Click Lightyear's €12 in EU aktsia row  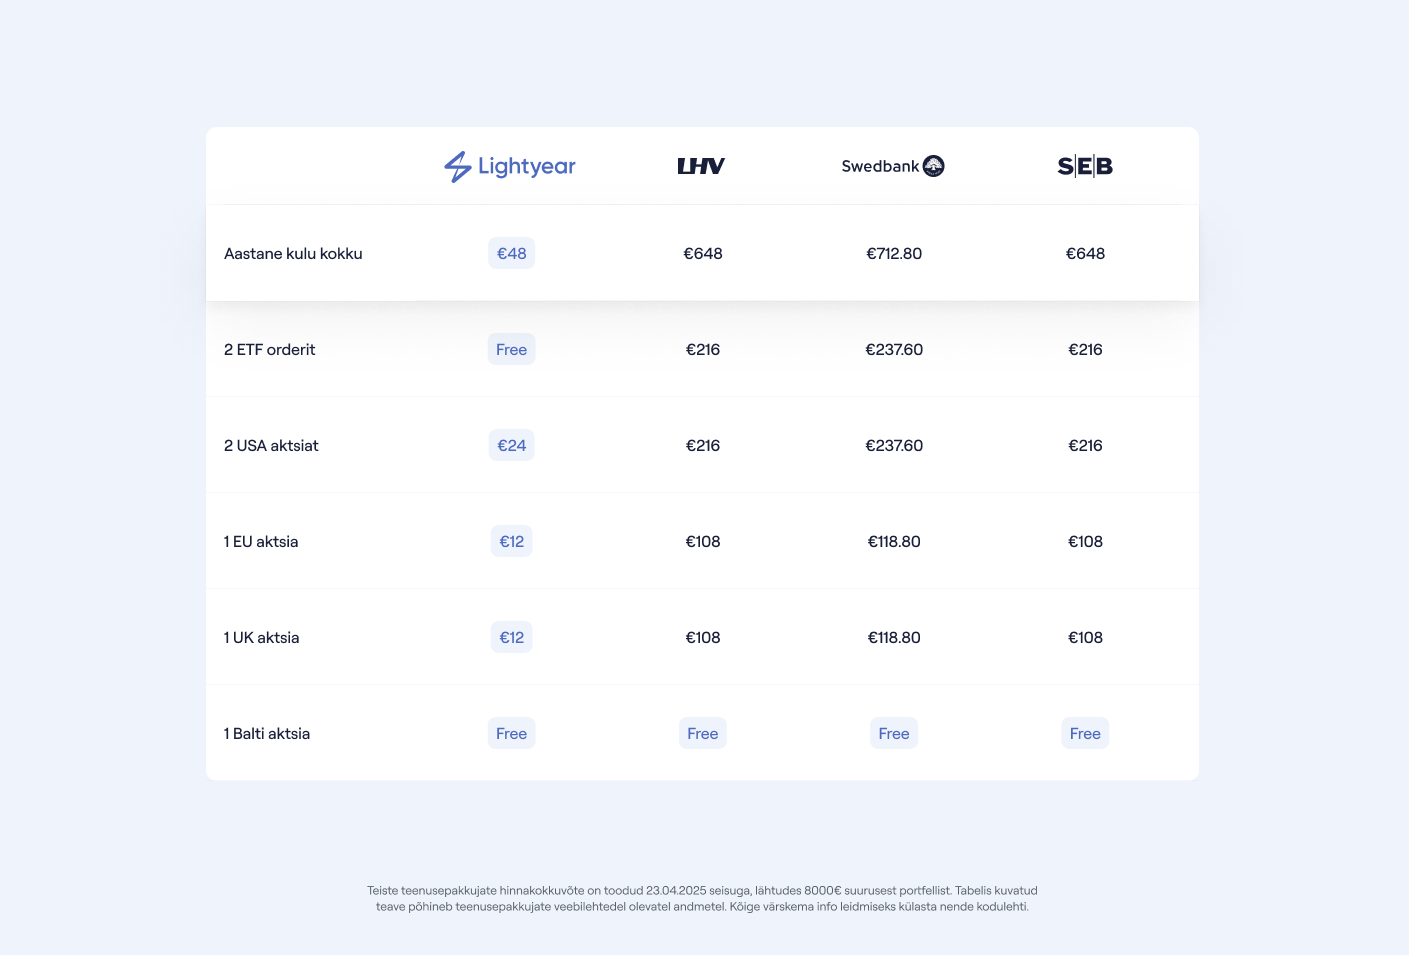(x=512, y=542)
